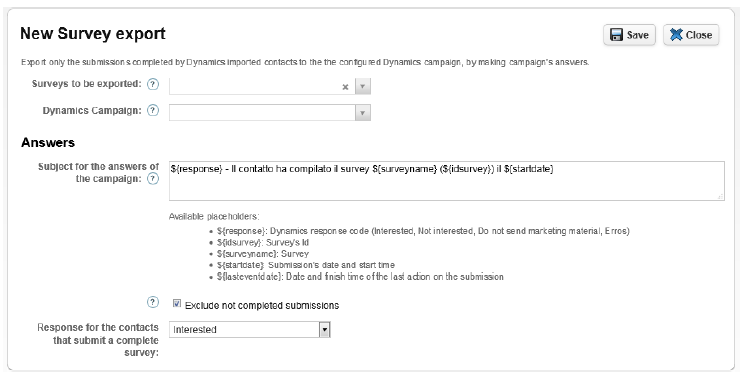742x373 pixels.
Task: Click the ${surveyname}: Survey placeholder line
Action: point(263,254)
